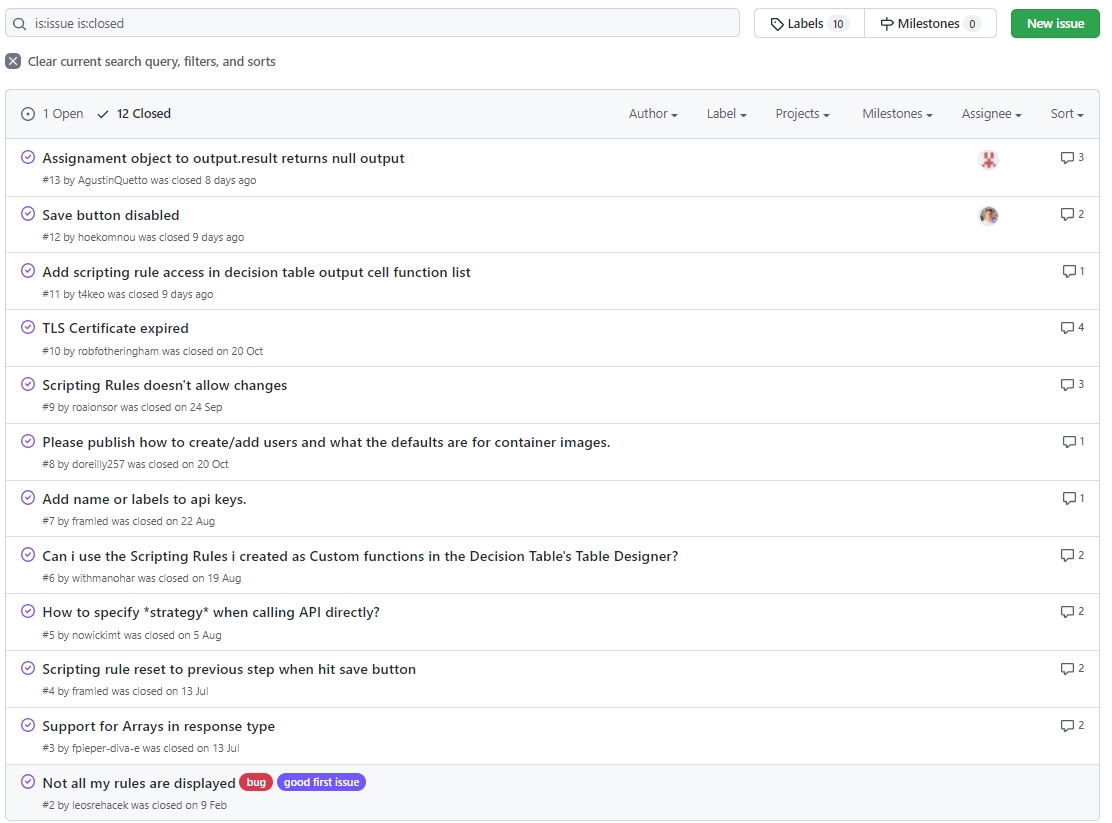
Task: Click assignee avatar on issue #13
Action: point(988,160)
